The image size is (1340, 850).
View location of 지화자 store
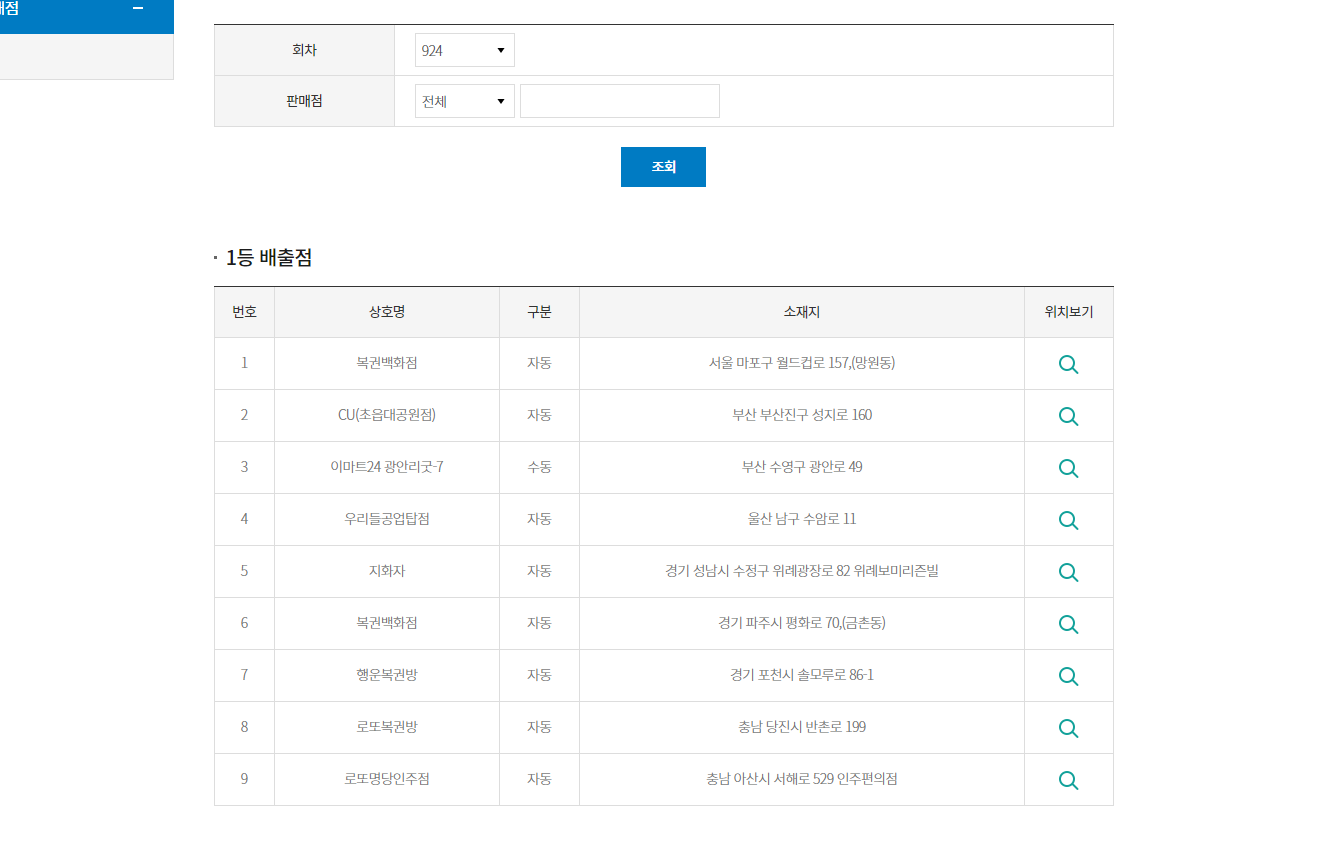(x=1068, y=572)
